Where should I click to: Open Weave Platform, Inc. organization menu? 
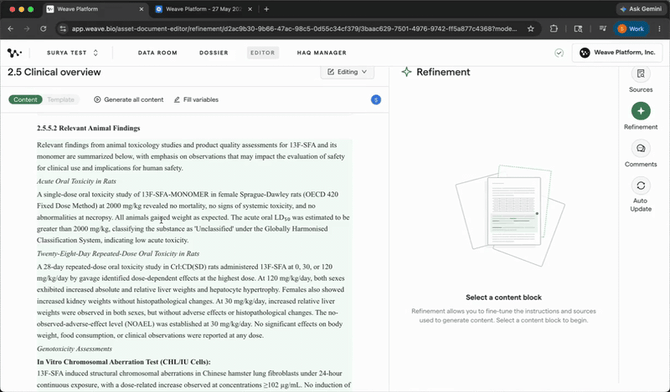click(617, 53)
